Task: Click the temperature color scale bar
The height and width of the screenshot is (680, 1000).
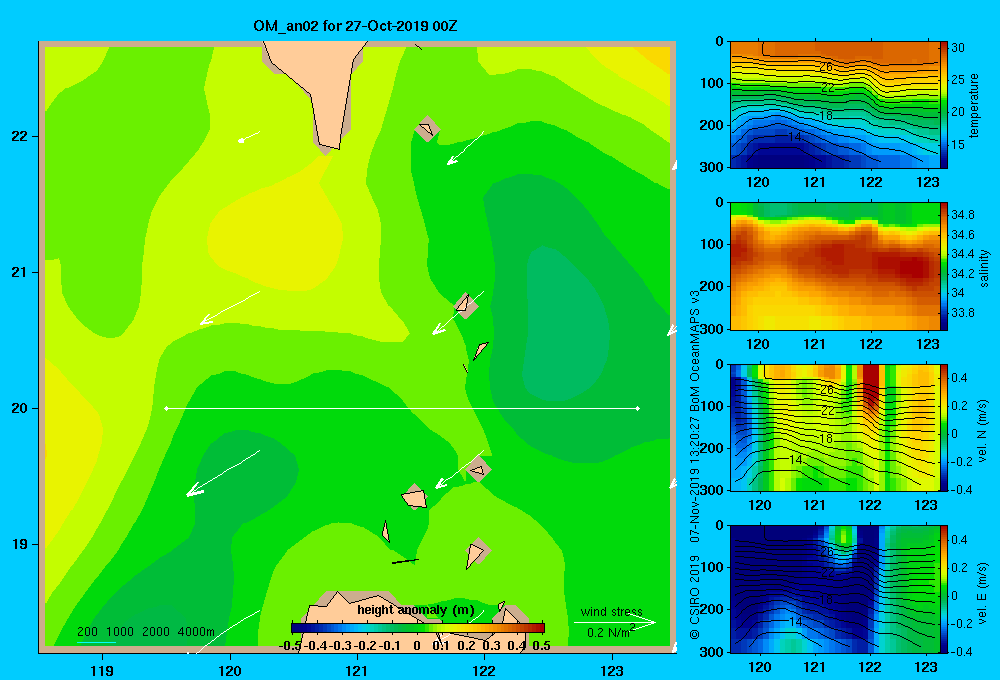Action: pos(944,105)
